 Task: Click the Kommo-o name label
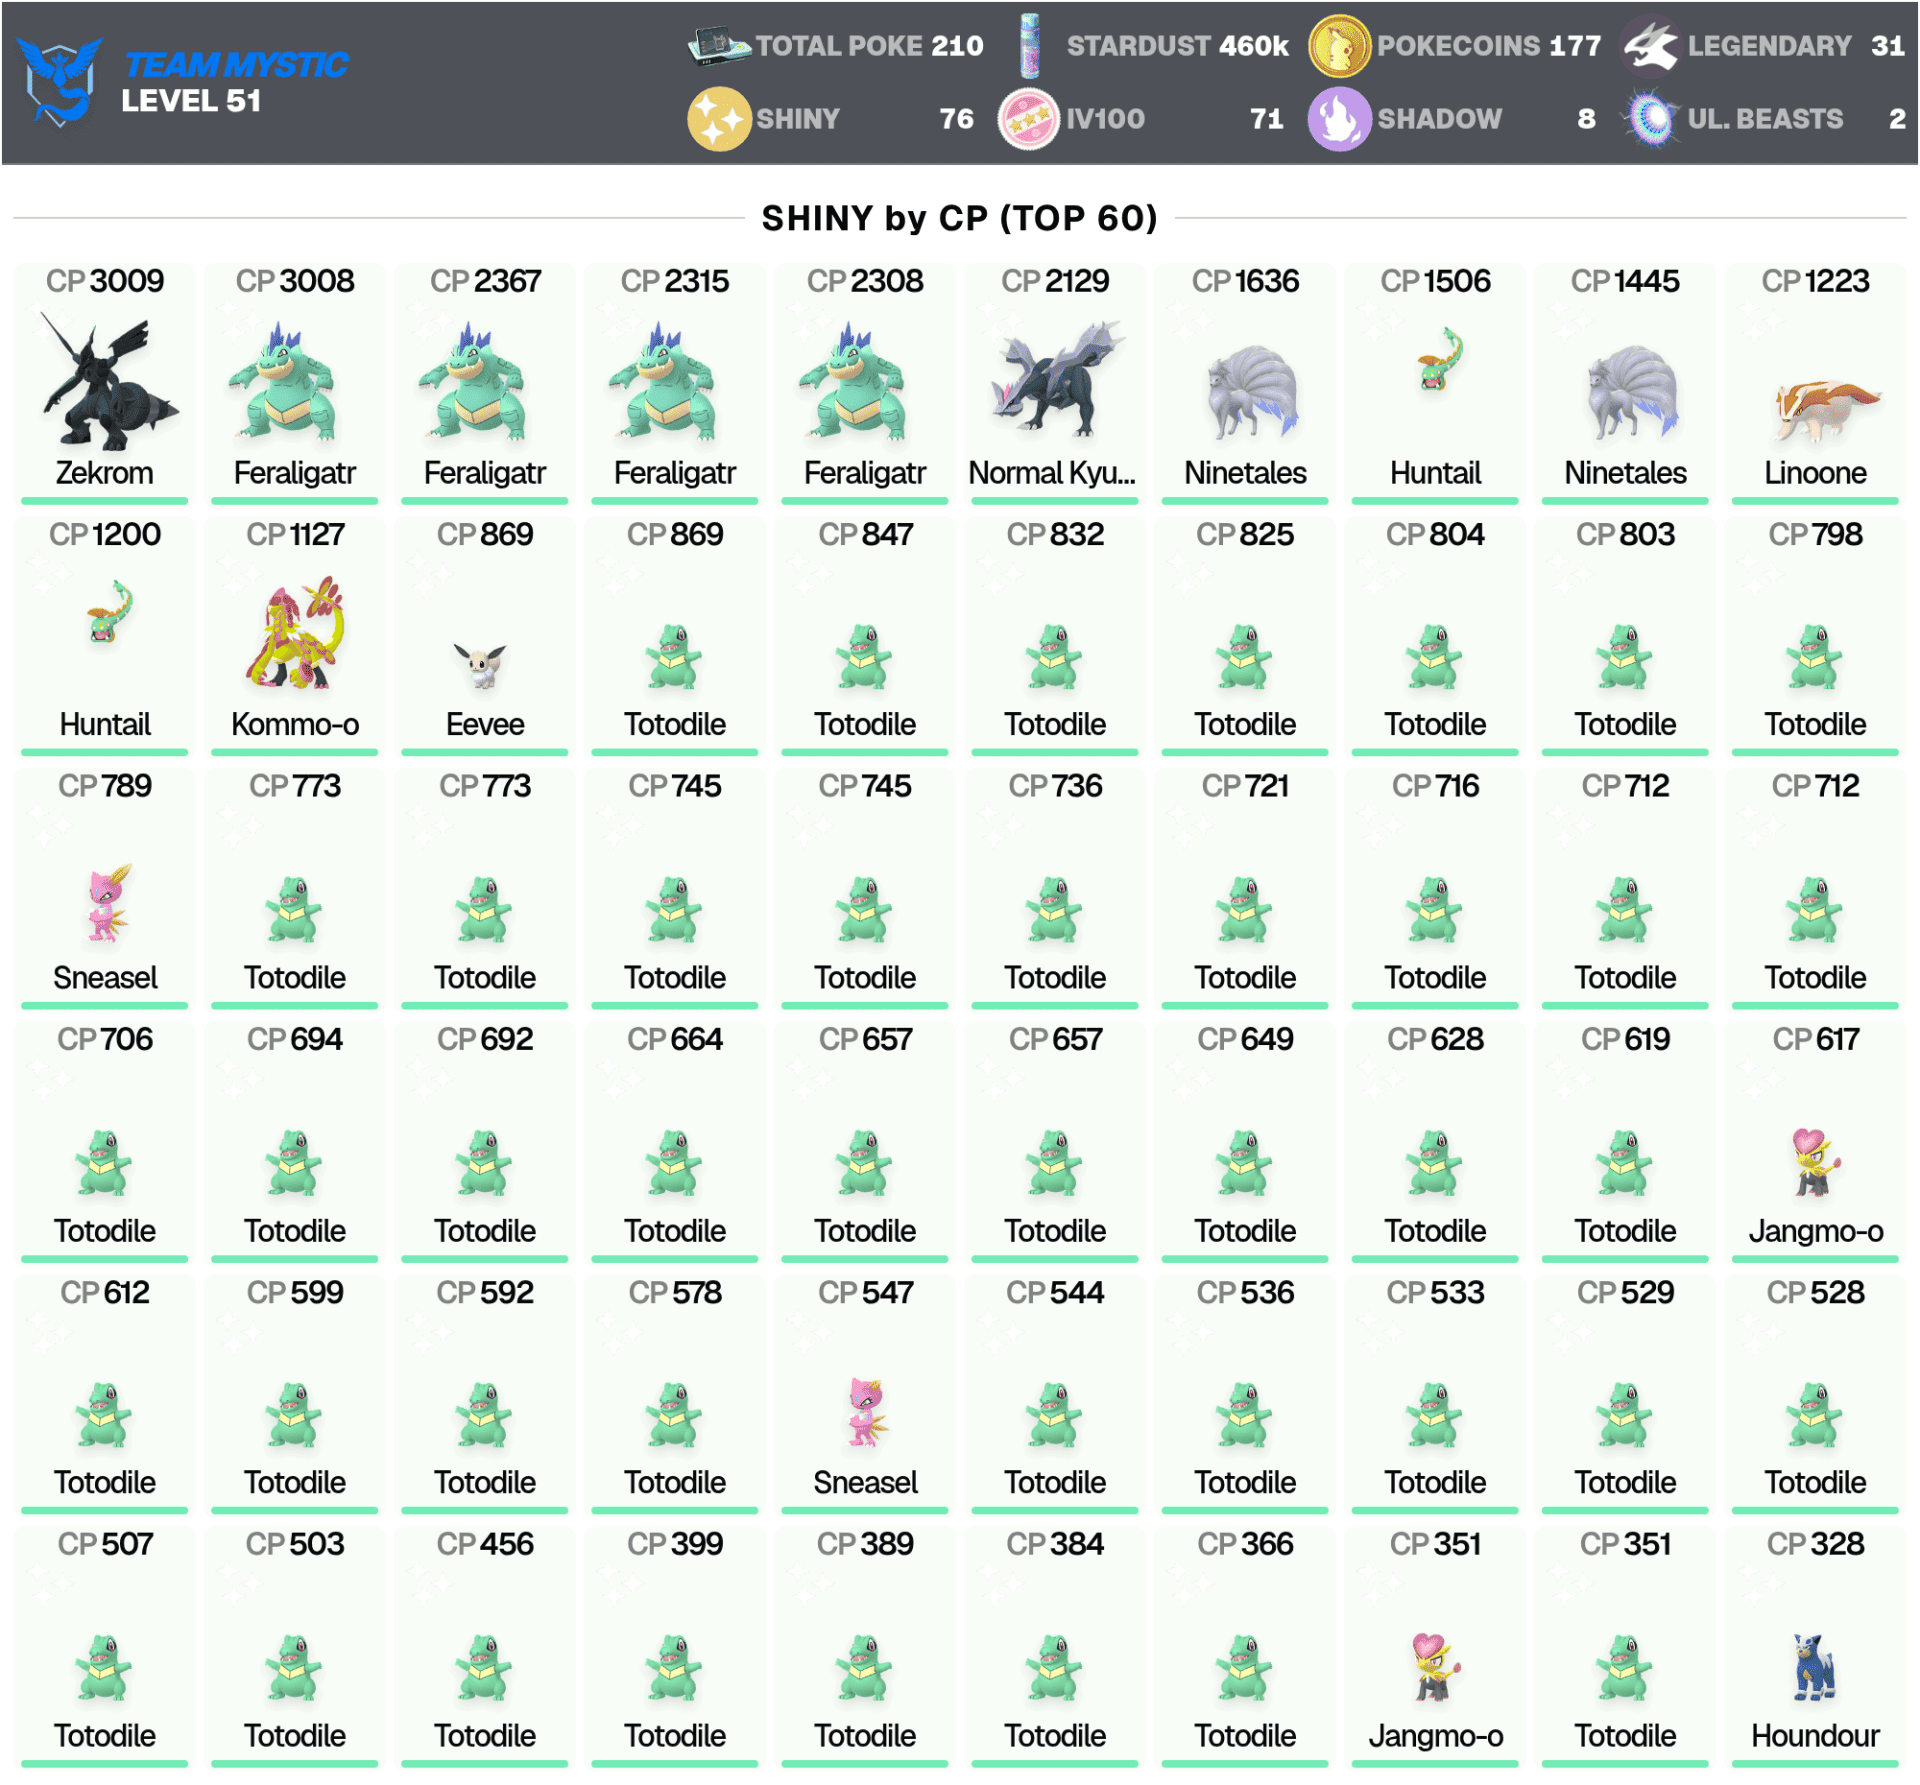point(295,725)
